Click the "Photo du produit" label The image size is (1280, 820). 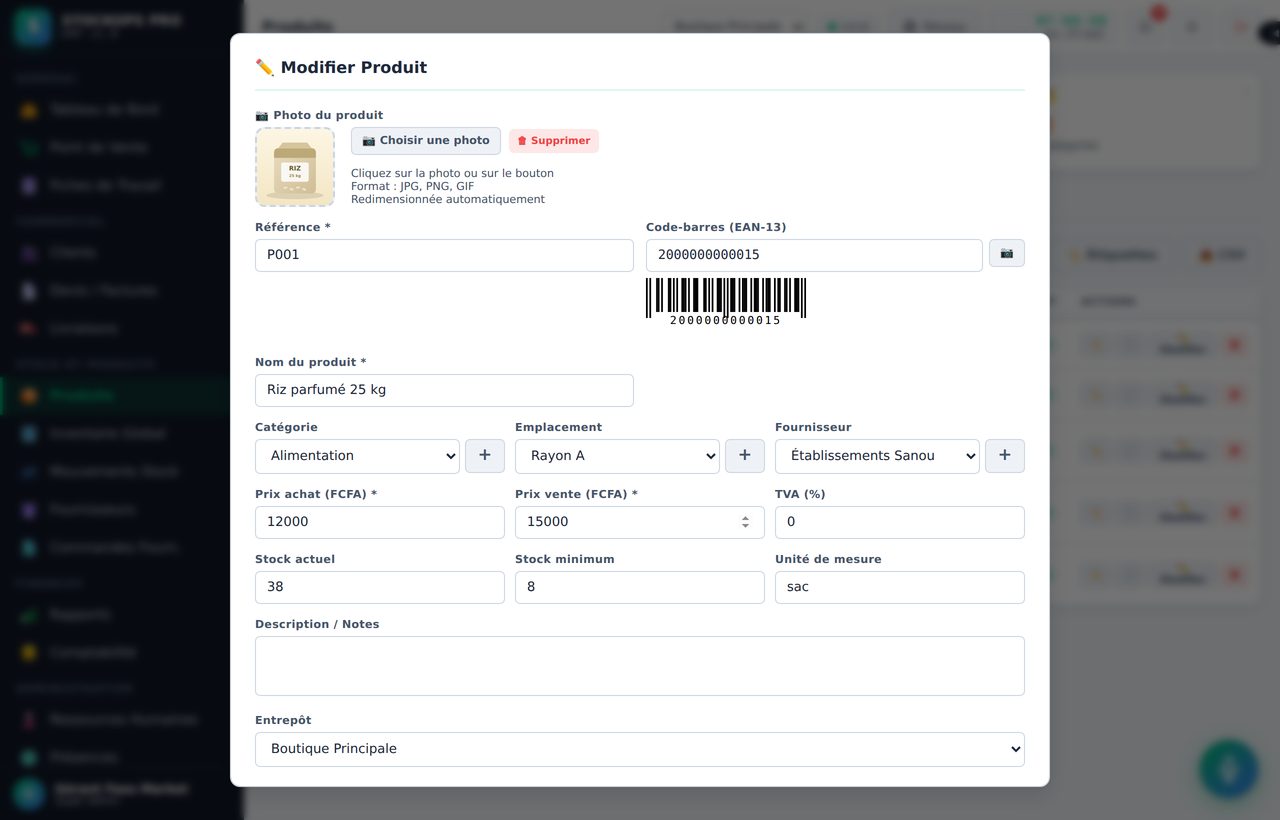coord(319,115)
